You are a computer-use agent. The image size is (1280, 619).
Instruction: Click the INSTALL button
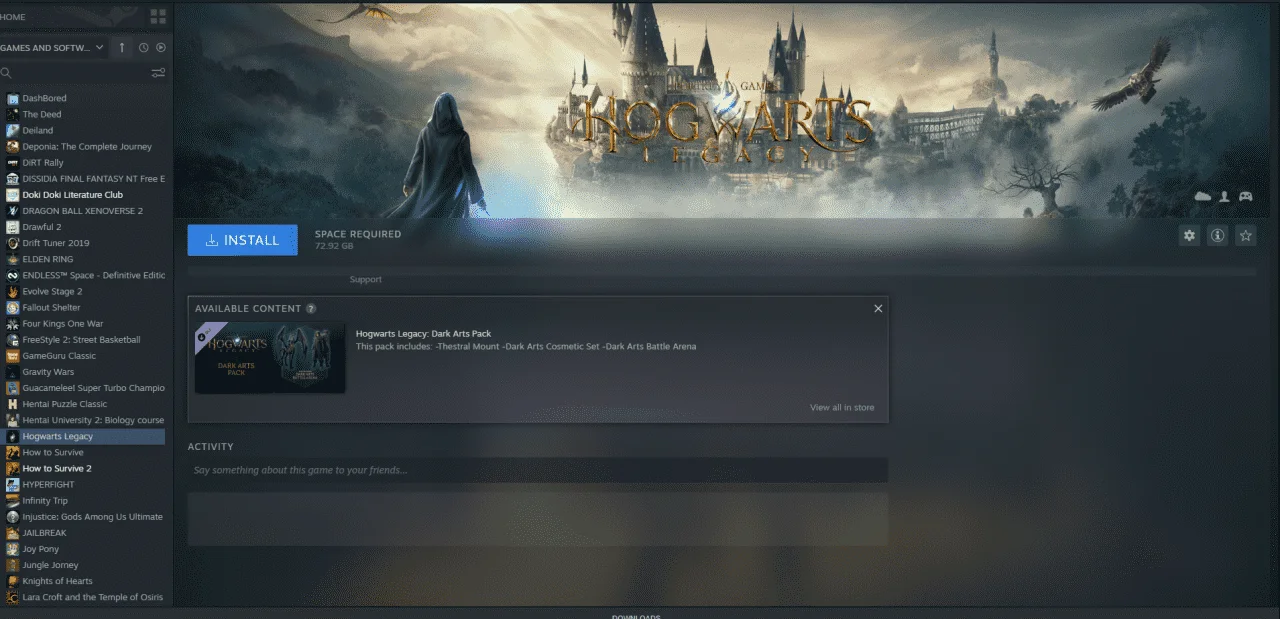click(242, 240)
